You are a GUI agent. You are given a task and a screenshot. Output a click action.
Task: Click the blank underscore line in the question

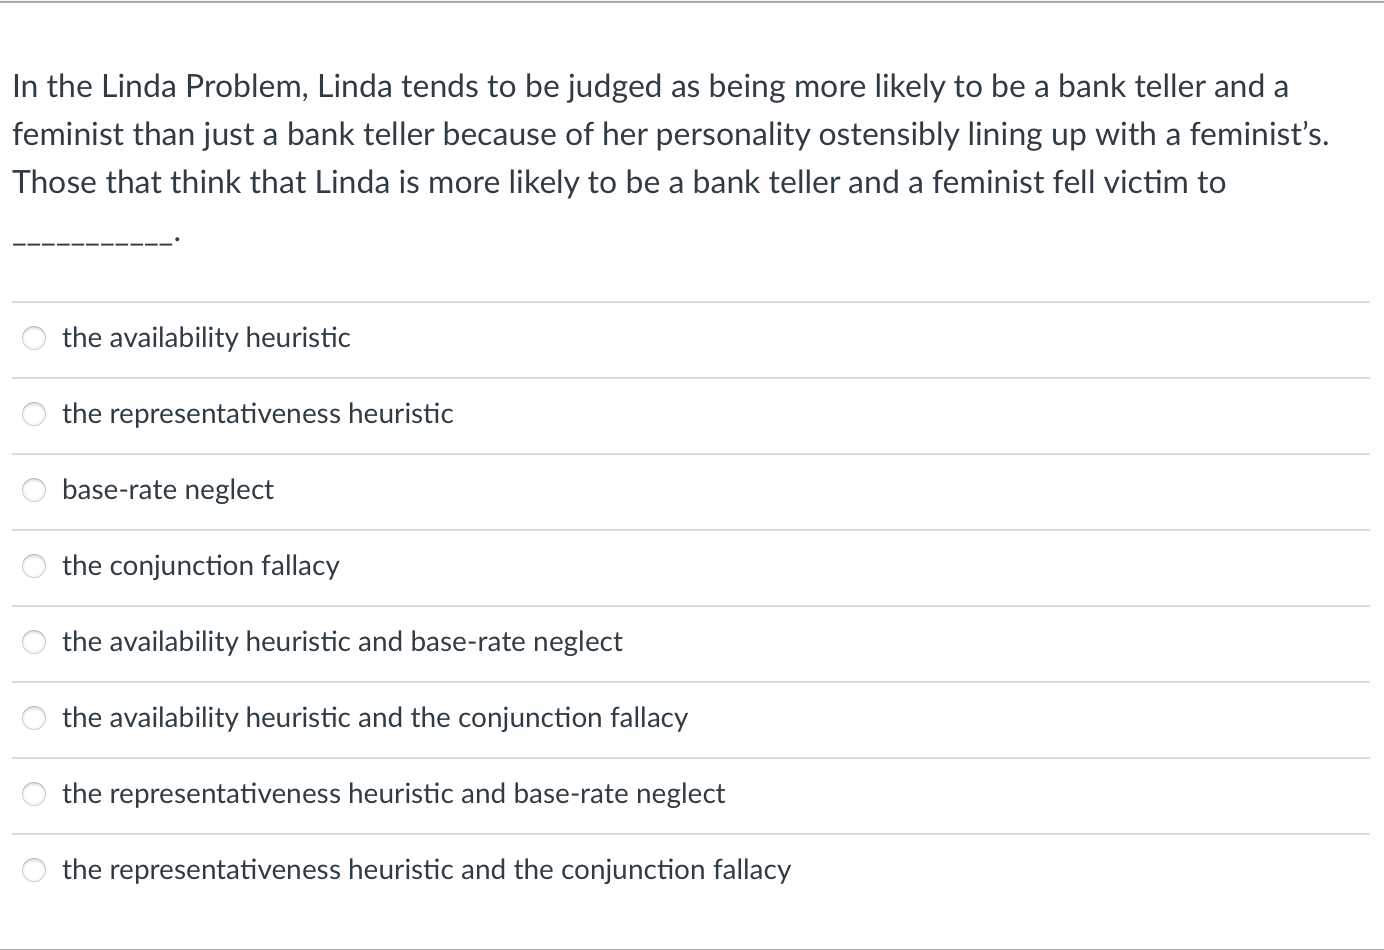[93, 235]
